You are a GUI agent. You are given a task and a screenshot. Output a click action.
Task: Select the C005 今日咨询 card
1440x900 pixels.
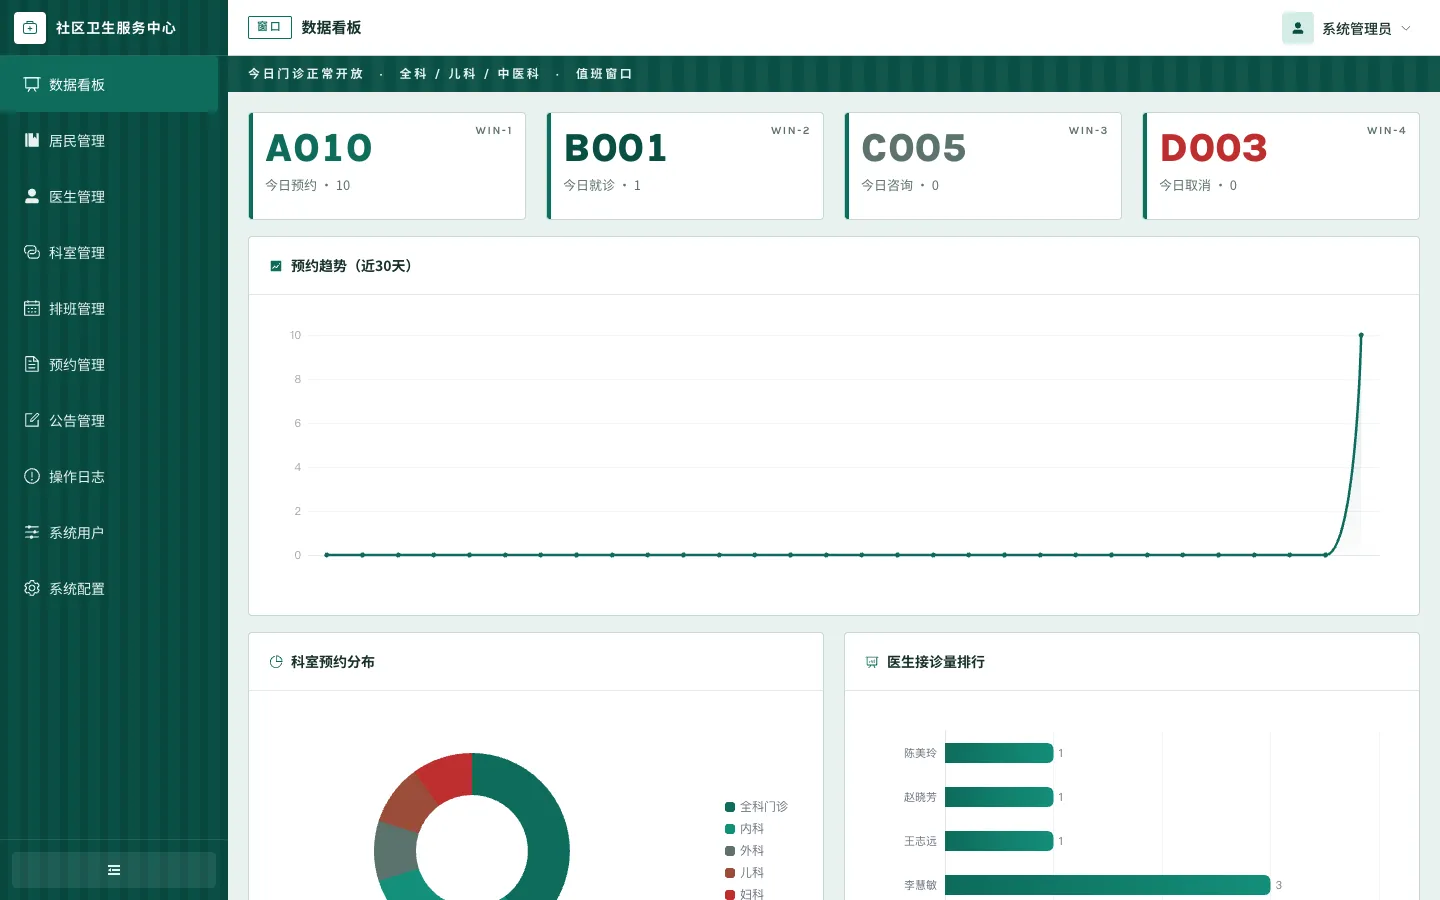(x=983, y=166)
